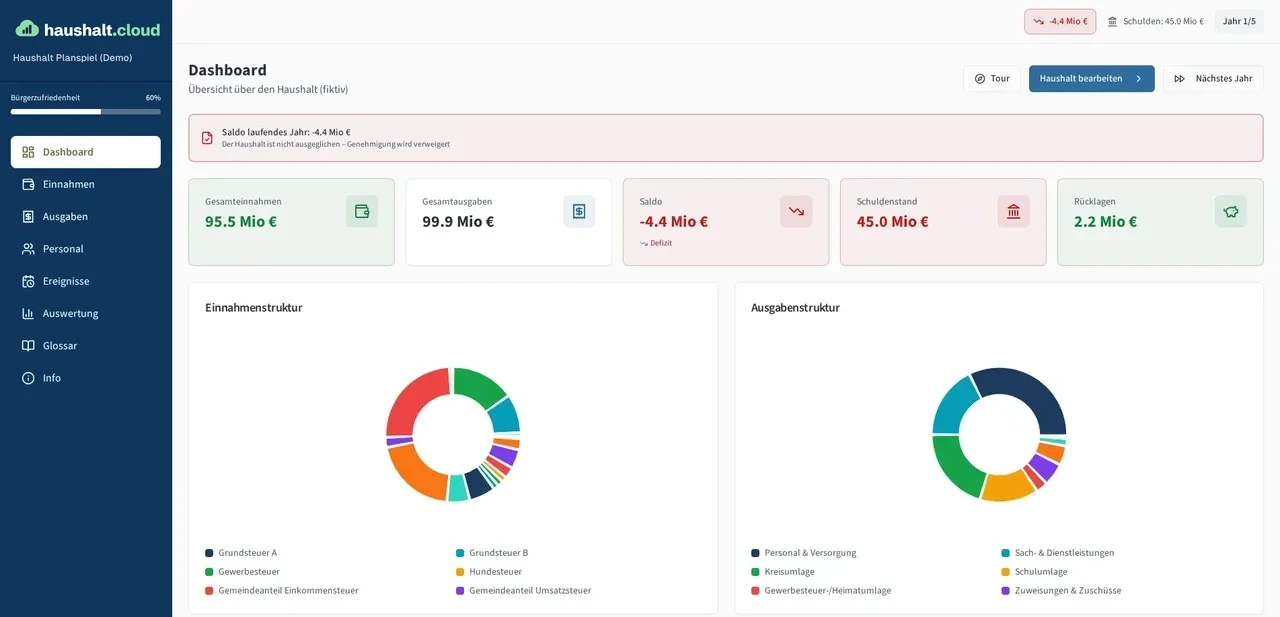Click the Haushalt Planspiel (Demo) title
Screen dimensions: 1280x617
(x=72, y=58)
